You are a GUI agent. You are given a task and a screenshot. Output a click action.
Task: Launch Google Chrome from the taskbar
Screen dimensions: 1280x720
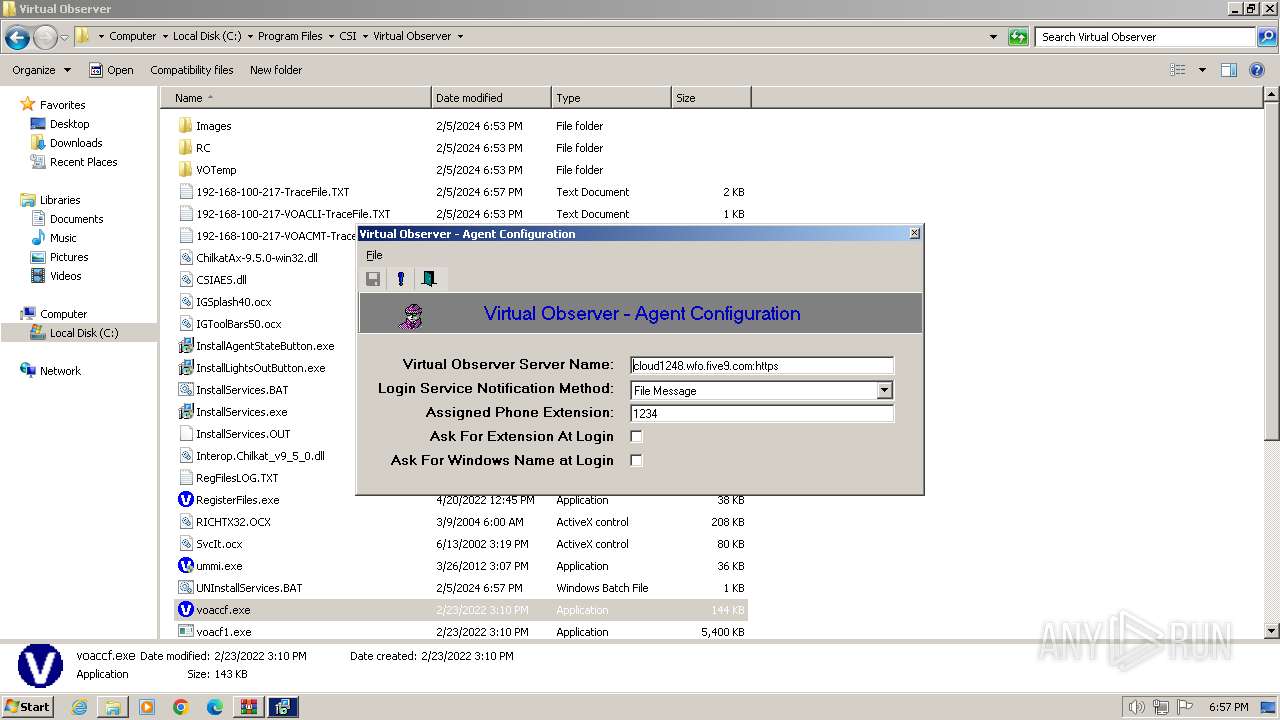[181, 707]
